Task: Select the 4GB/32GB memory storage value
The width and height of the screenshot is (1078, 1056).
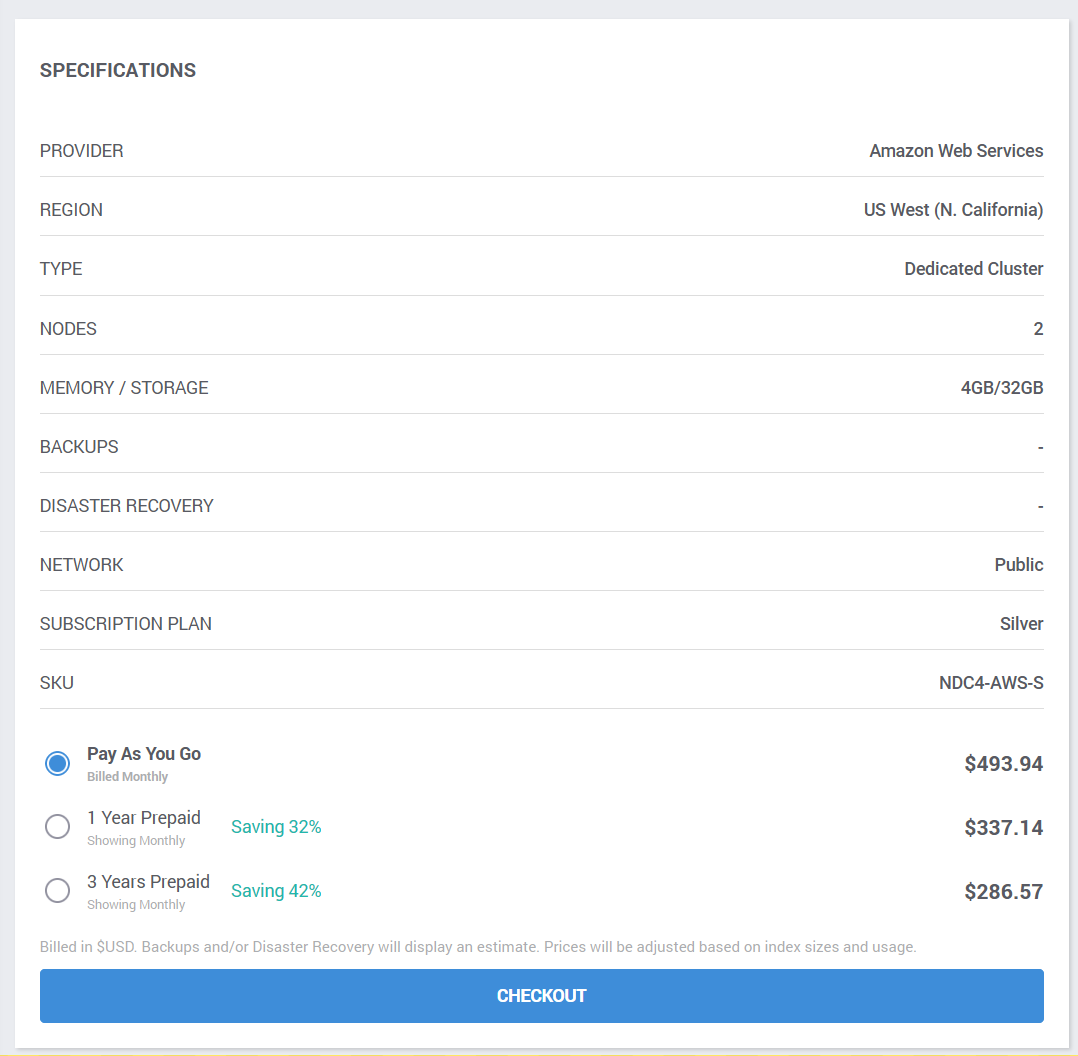Action: pyautogui.click(x=1002, y=387)
